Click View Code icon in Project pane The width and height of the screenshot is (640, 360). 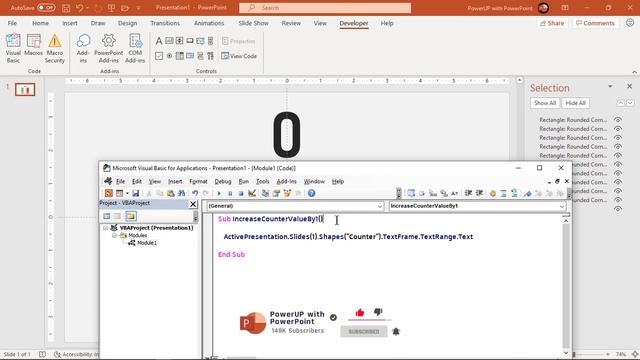pyautogui.click(x=107, y=216)
